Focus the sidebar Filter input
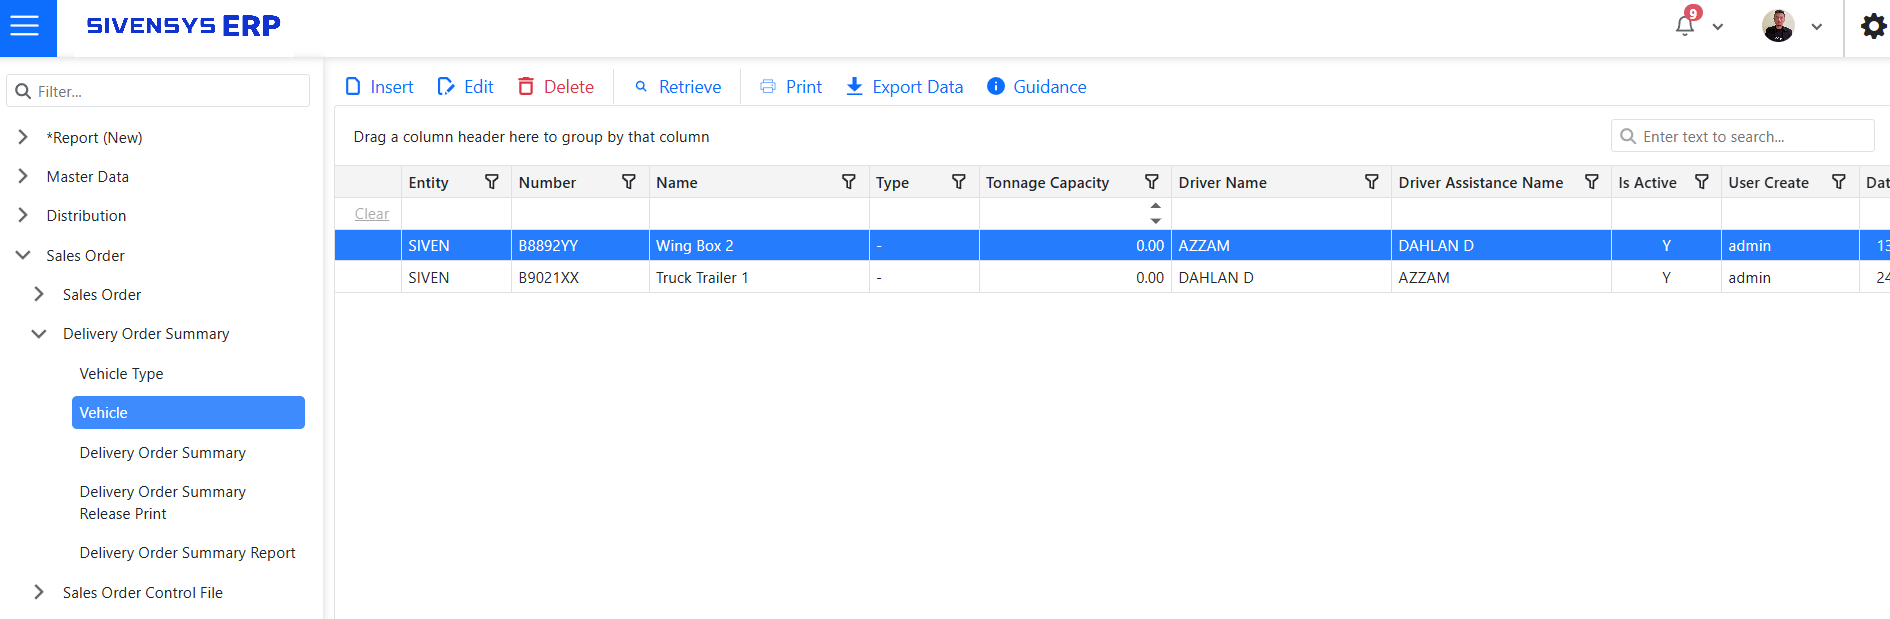The image size is (1890, 619). point(158,91)
